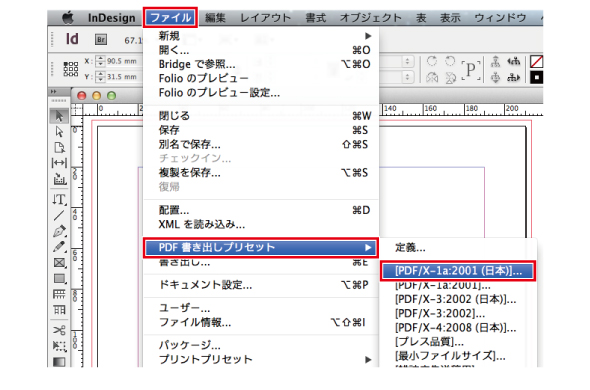This screenshot has height=390, width=590.
Task: Choose Folio のプレビュー menu item
Action: (261, 78)
